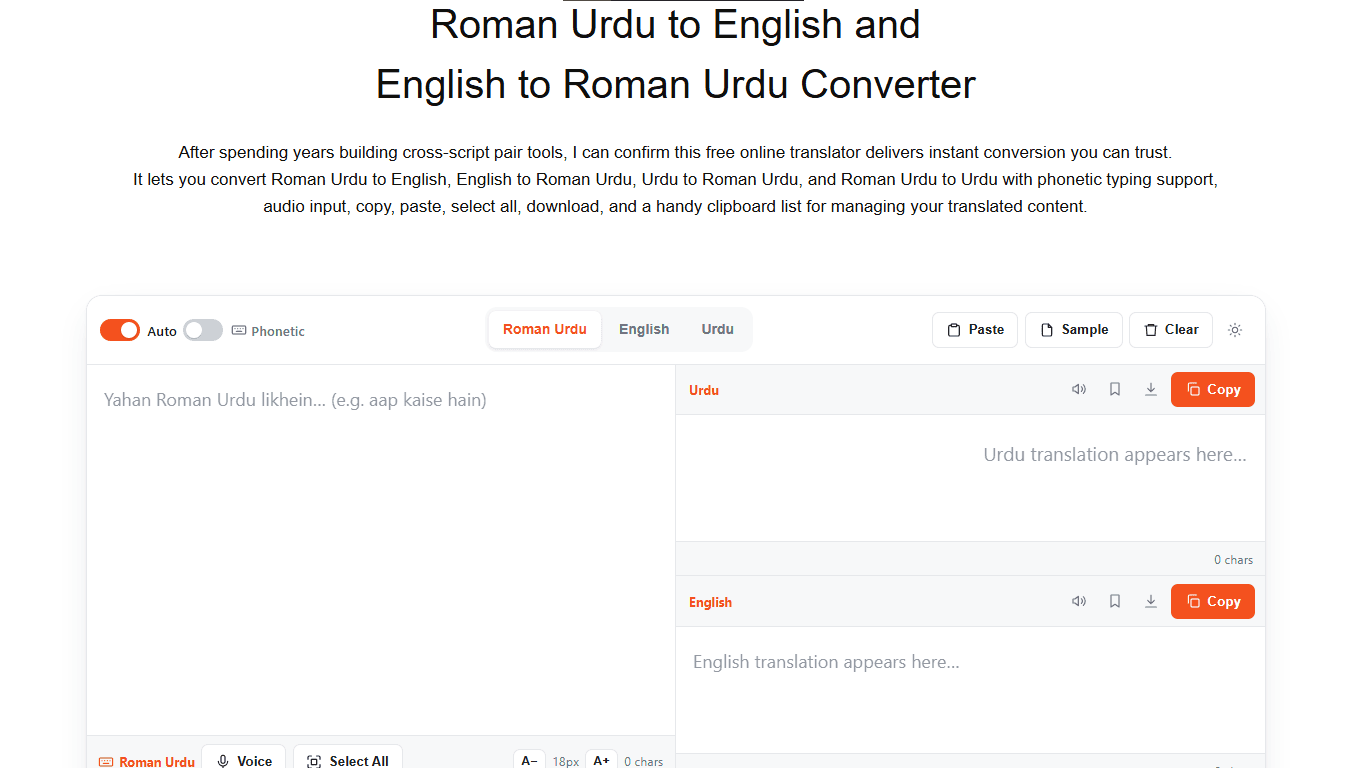Download the English translation
The height and width of the screenshot is (768, 1350).
(x=1151, y=602)
